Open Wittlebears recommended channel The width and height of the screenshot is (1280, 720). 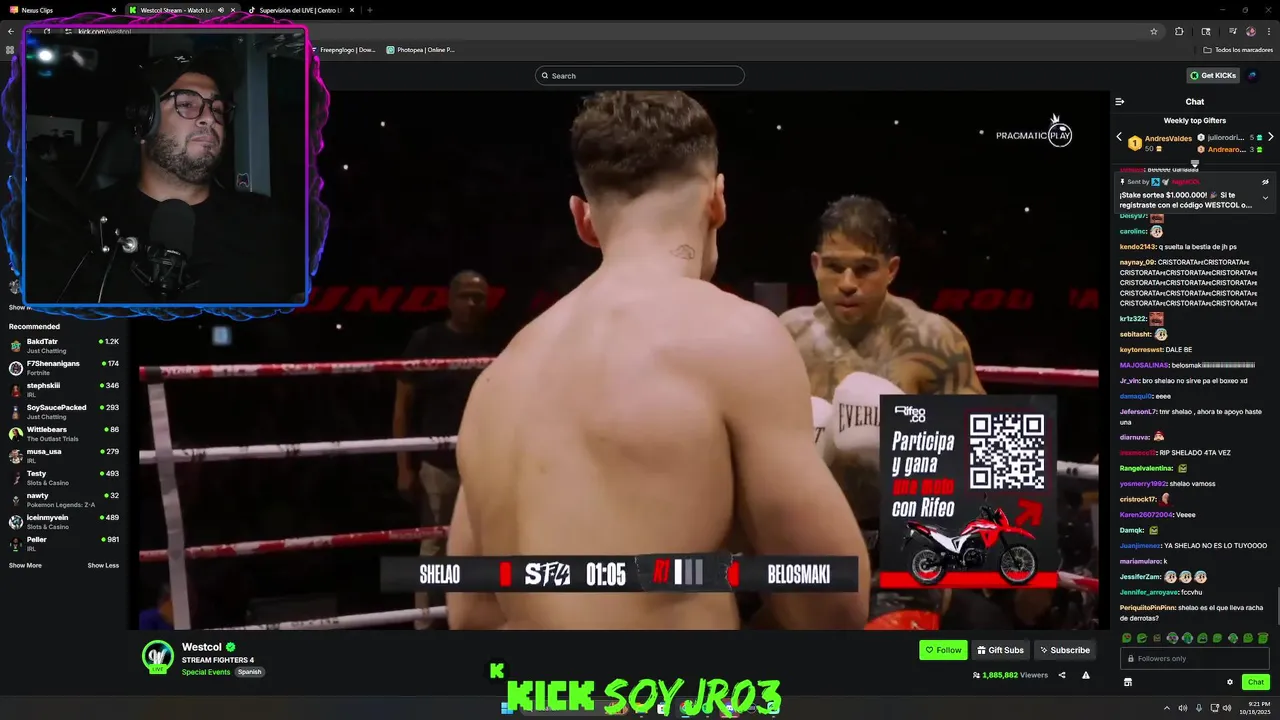pyautogui.click(x=64, y=434)
